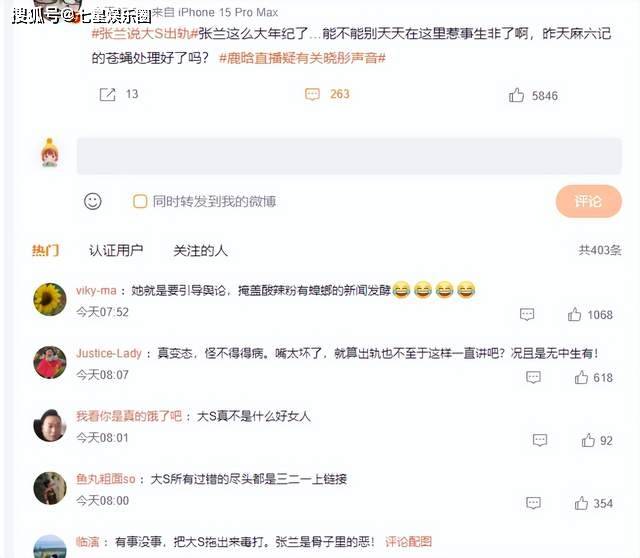The image size is (640, 558).
Task: Enable 同时转发到我的微博 checkbox
Action: (x=140, y=201)
